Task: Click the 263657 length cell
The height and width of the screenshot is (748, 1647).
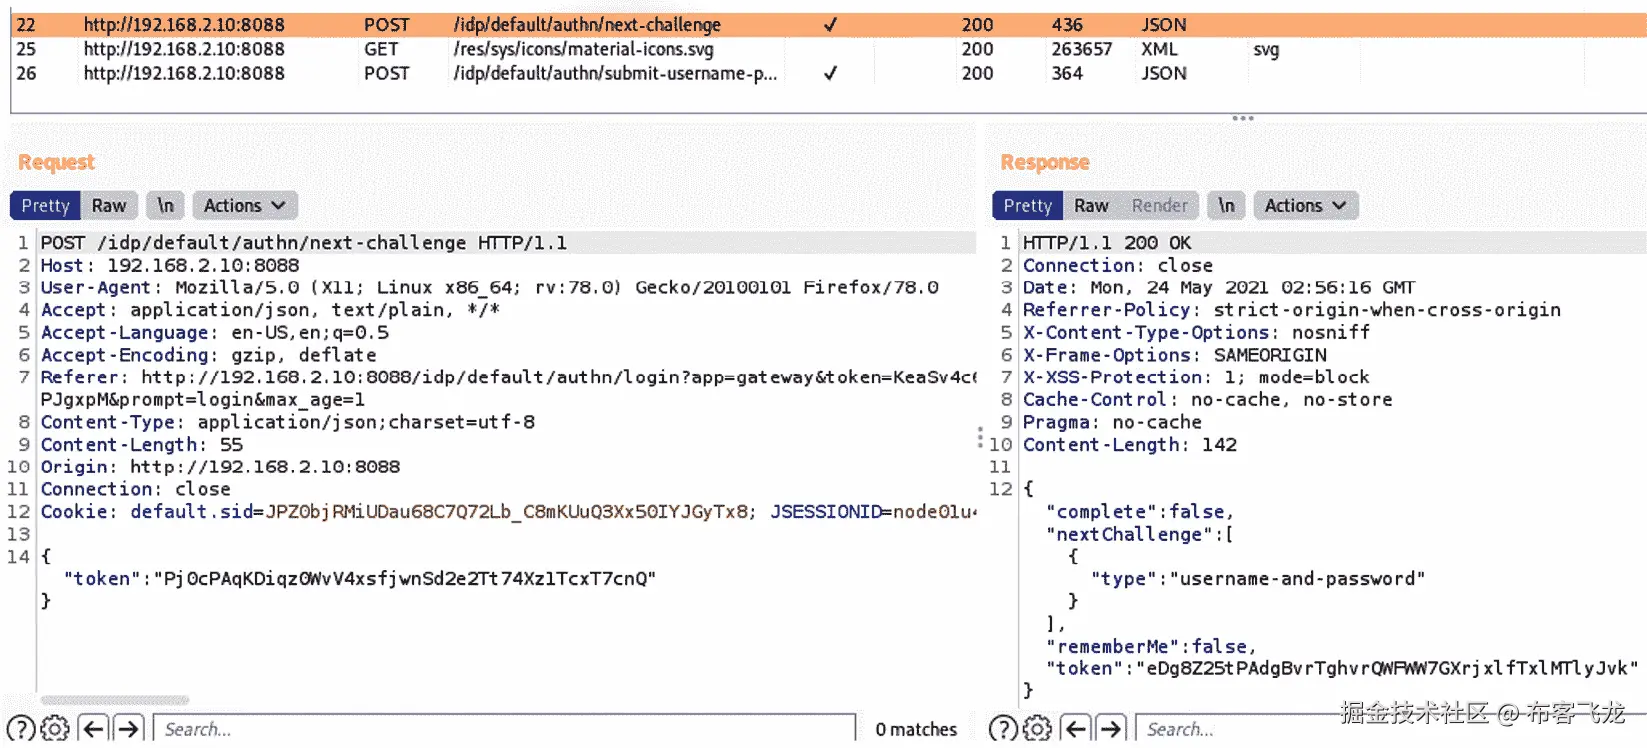Action: 1081,49
